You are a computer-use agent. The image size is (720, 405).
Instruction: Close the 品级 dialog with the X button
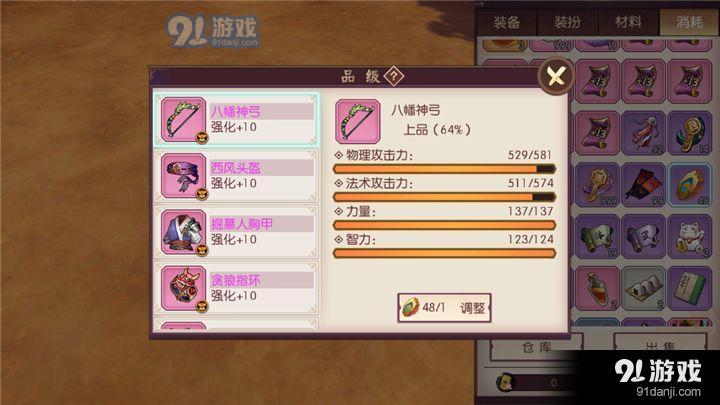point(556,76)
